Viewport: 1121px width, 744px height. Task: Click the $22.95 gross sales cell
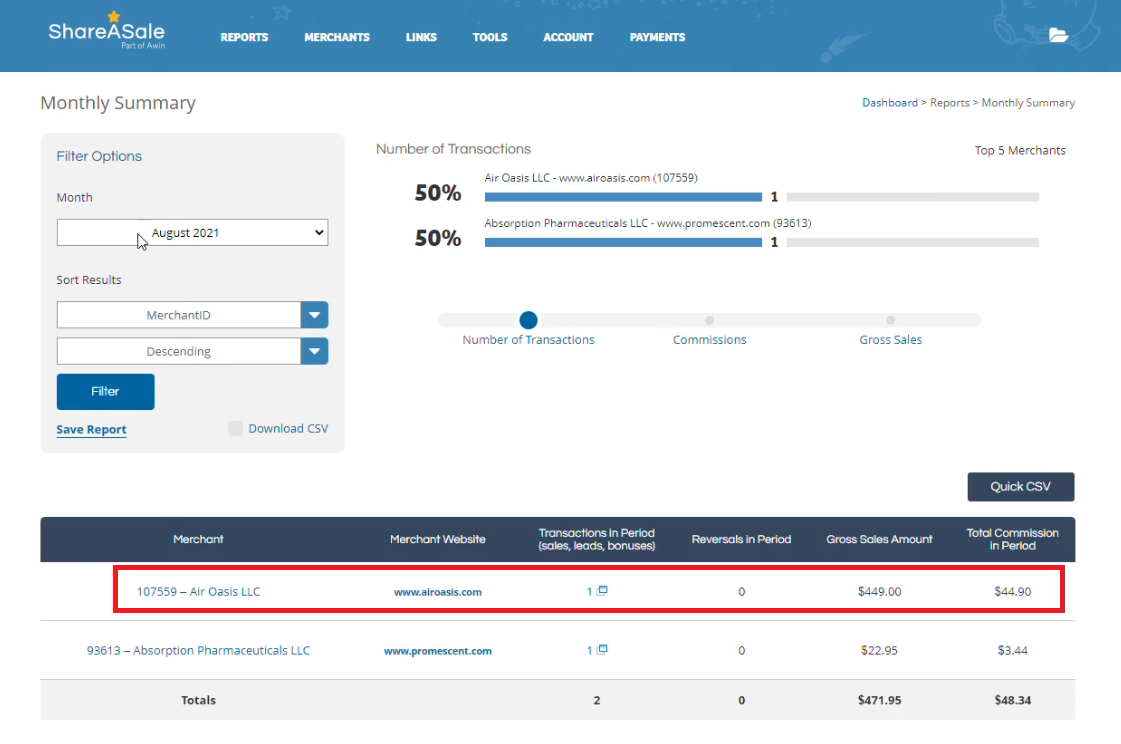coord(879,651)
